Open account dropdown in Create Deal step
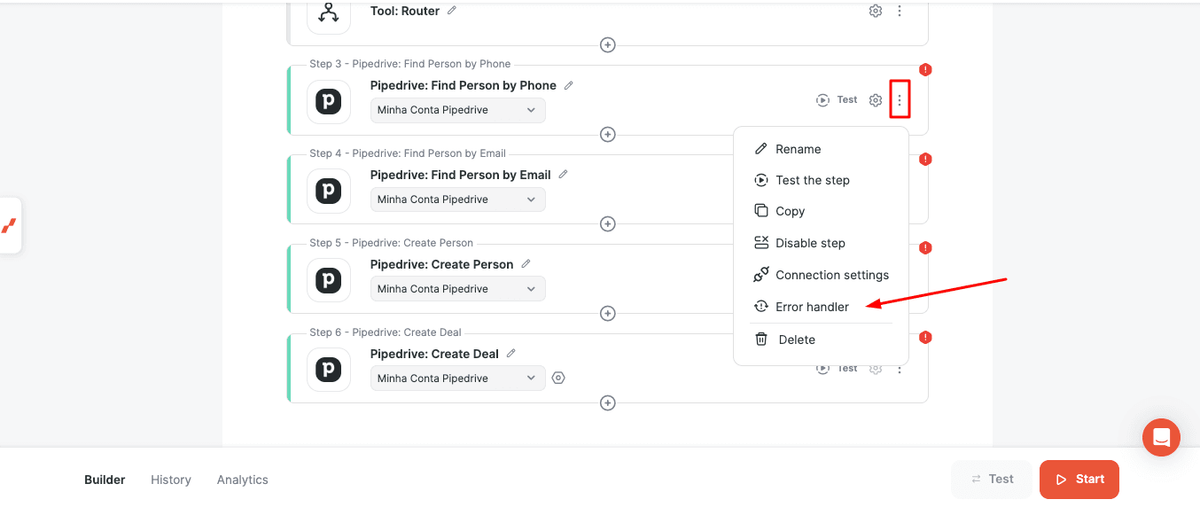 458,378
